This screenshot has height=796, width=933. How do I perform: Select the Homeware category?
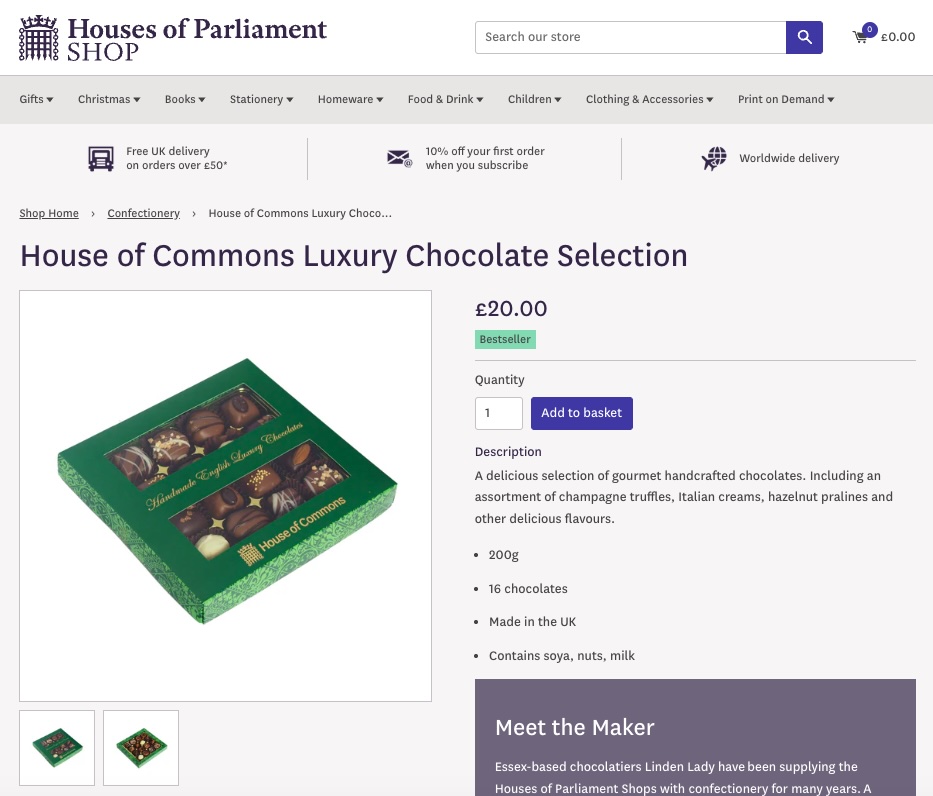pyautogui.click(x=349, y=99)
